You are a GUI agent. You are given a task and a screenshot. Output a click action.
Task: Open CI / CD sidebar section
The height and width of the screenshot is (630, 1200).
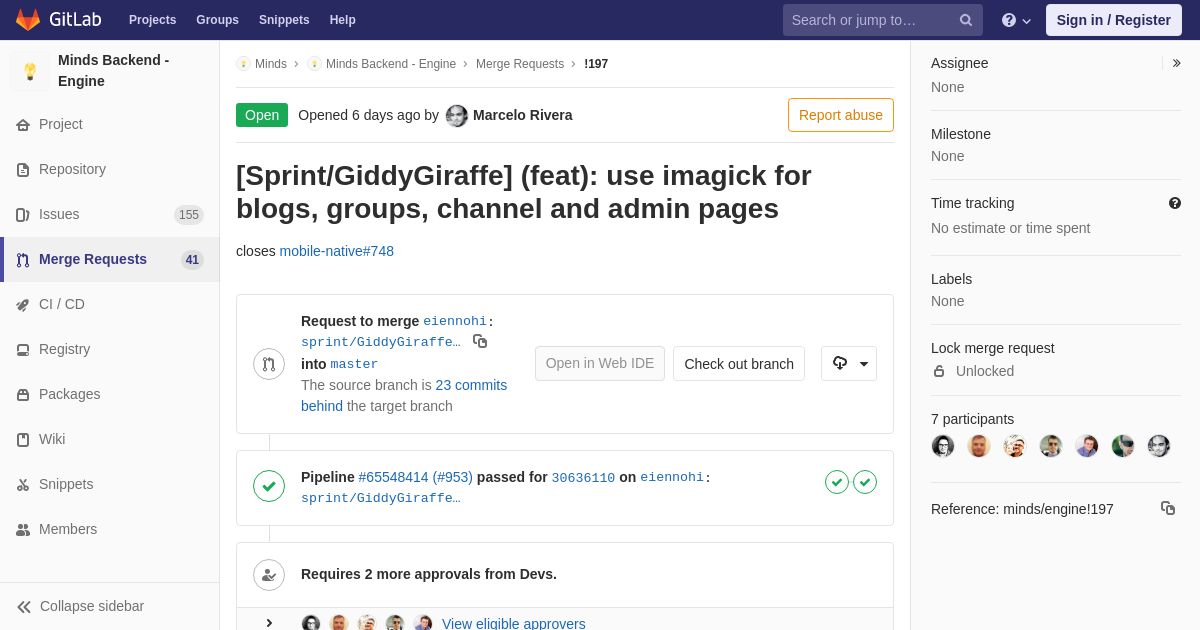coord(110,304)
